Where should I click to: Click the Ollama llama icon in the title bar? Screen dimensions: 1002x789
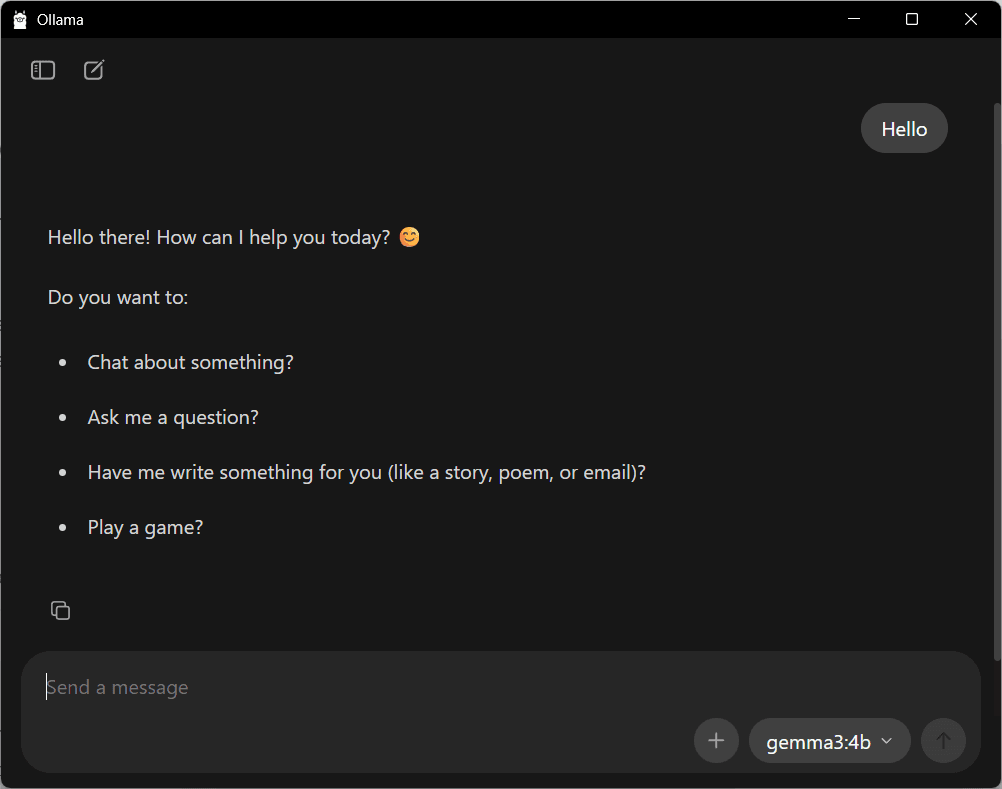point(20,19)
